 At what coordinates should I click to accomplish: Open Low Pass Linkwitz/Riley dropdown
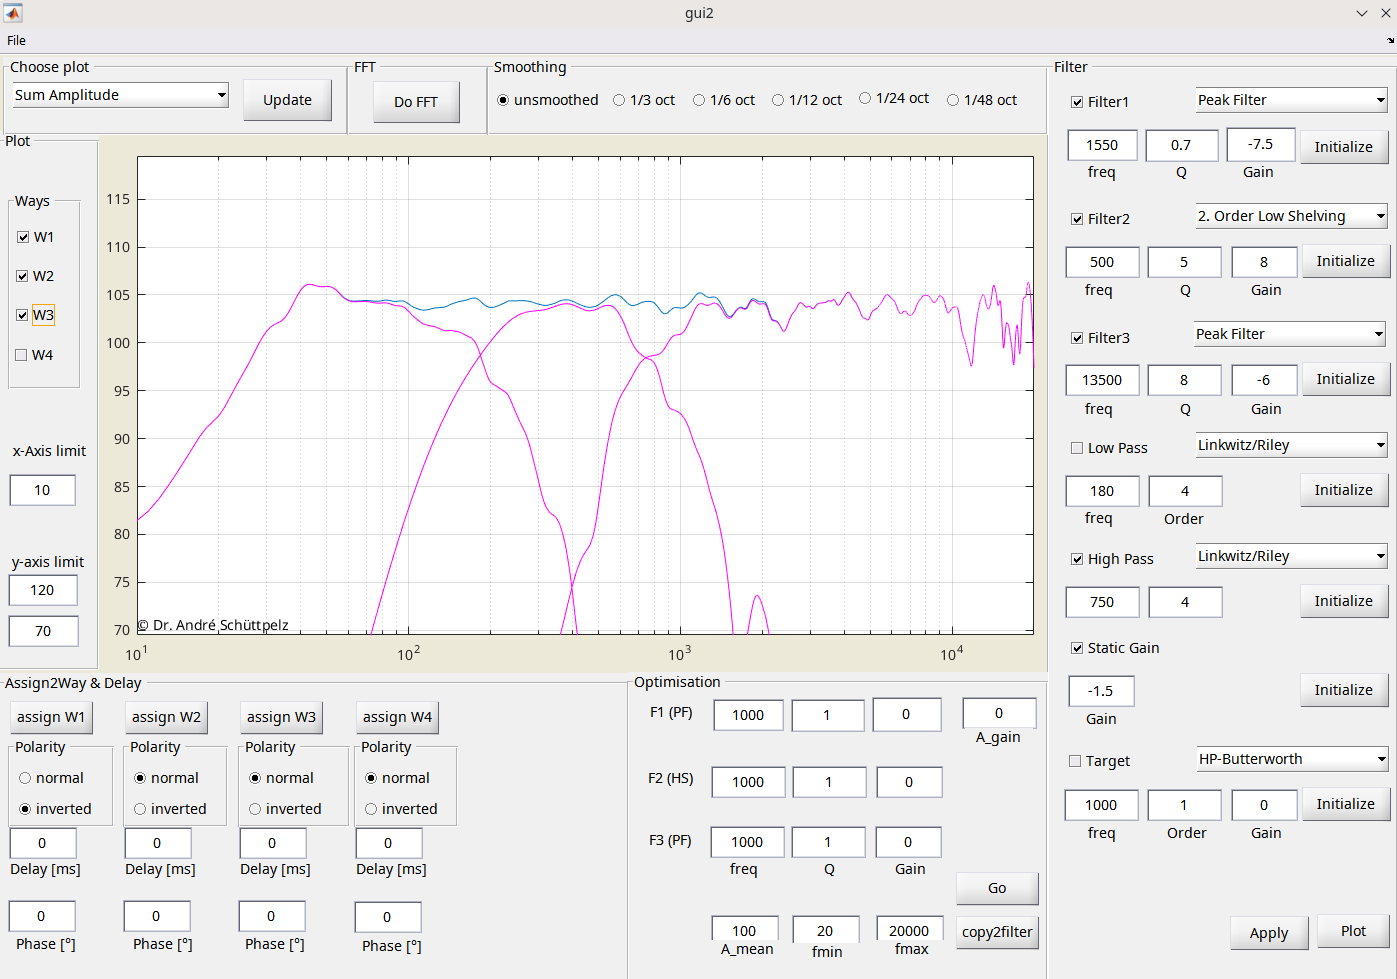pos(1291,445)
